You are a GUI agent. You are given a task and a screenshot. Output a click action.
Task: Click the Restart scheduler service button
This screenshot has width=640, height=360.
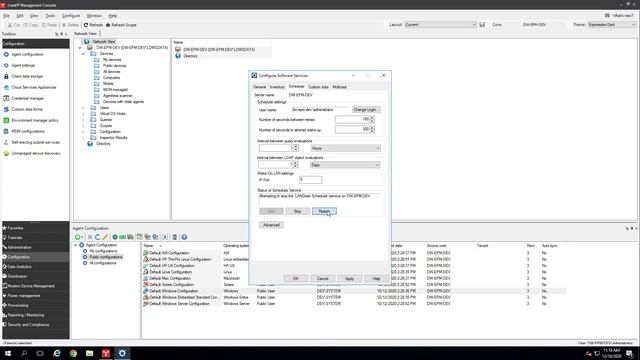(x=324, y=211)
